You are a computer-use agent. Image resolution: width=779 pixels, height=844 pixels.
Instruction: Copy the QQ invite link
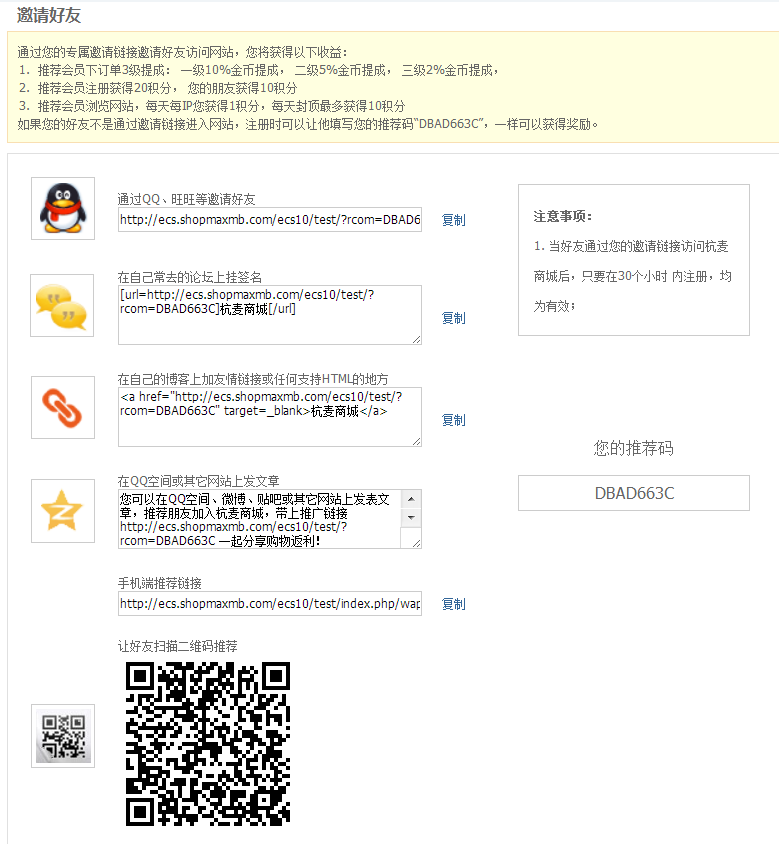pyautogui.click(x=453, y=220)
